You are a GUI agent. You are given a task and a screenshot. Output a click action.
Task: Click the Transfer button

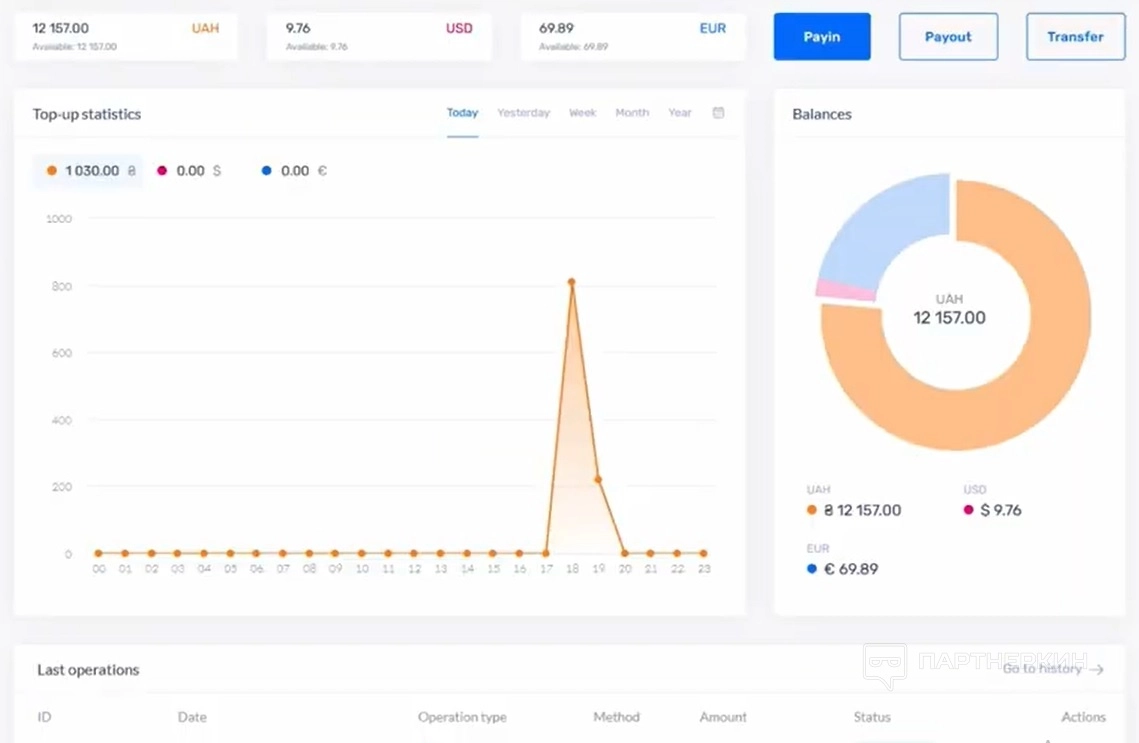[1075, 36]
